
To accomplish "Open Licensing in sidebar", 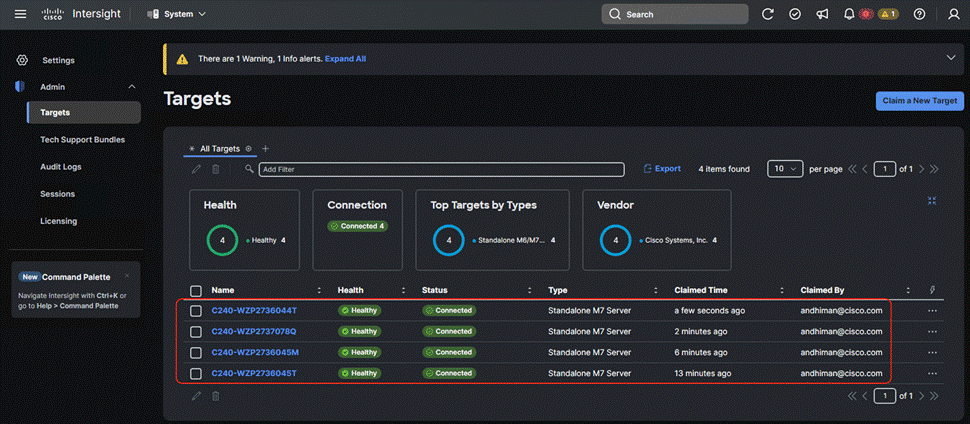I will (59, 221).
